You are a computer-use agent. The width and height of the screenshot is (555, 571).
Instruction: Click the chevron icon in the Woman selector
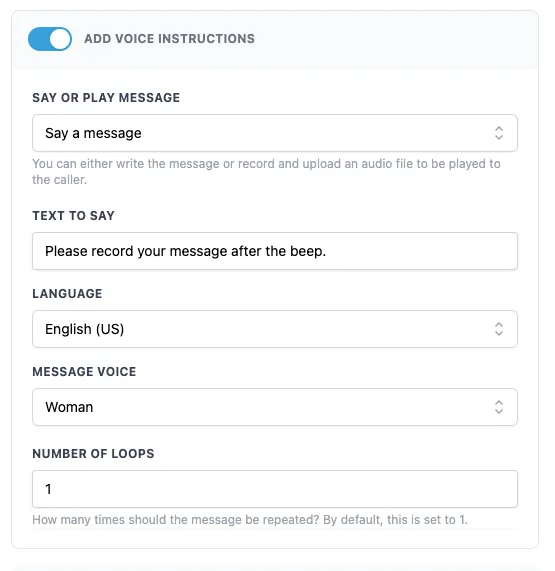tap(499, 407)
